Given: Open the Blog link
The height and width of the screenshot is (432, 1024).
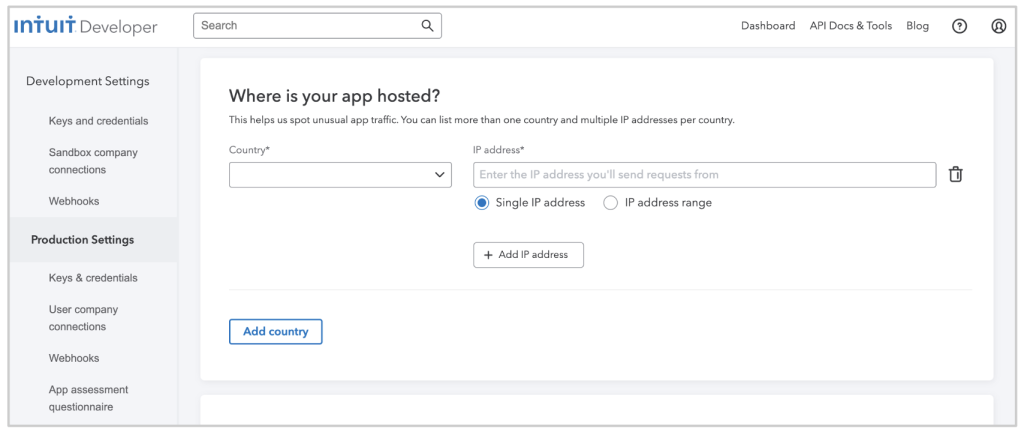Looking at the screenshot, I should (x=918, y=26).
